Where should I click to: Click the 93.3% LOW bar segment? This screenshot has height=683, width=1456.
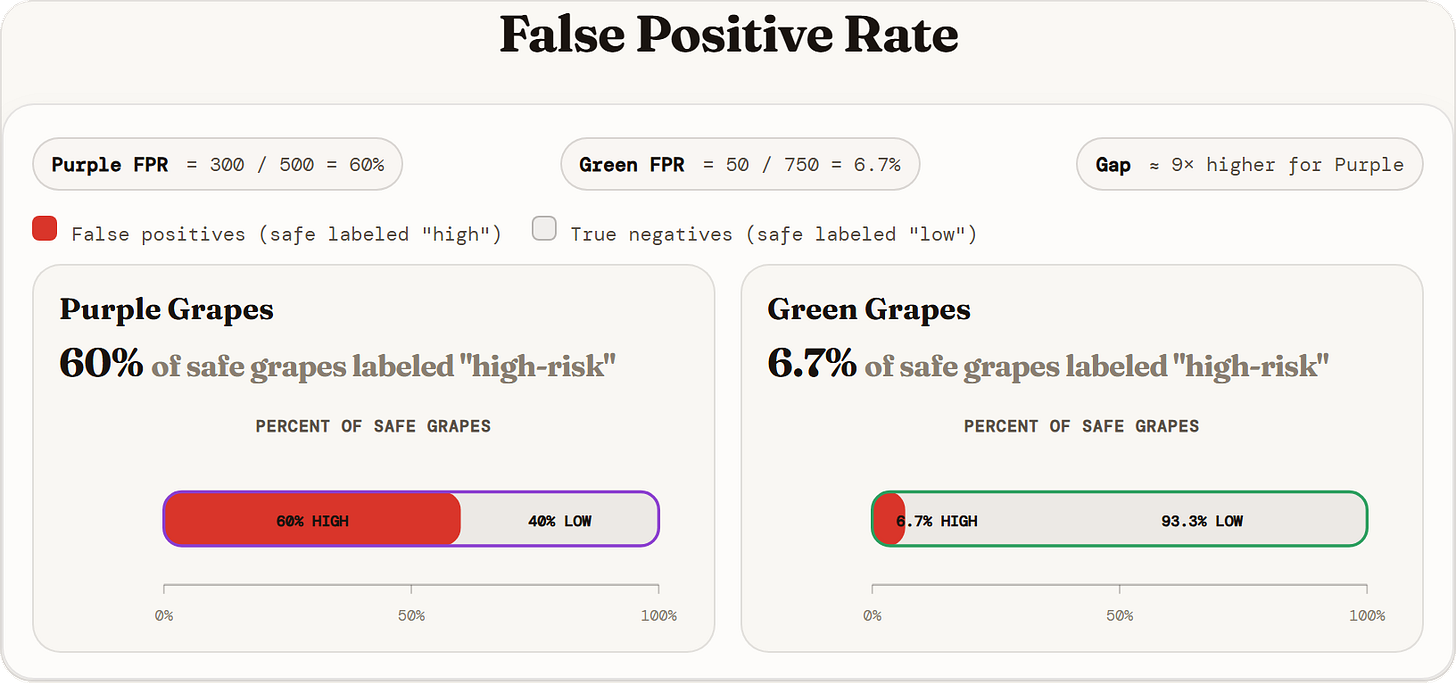pos(1135,519)
